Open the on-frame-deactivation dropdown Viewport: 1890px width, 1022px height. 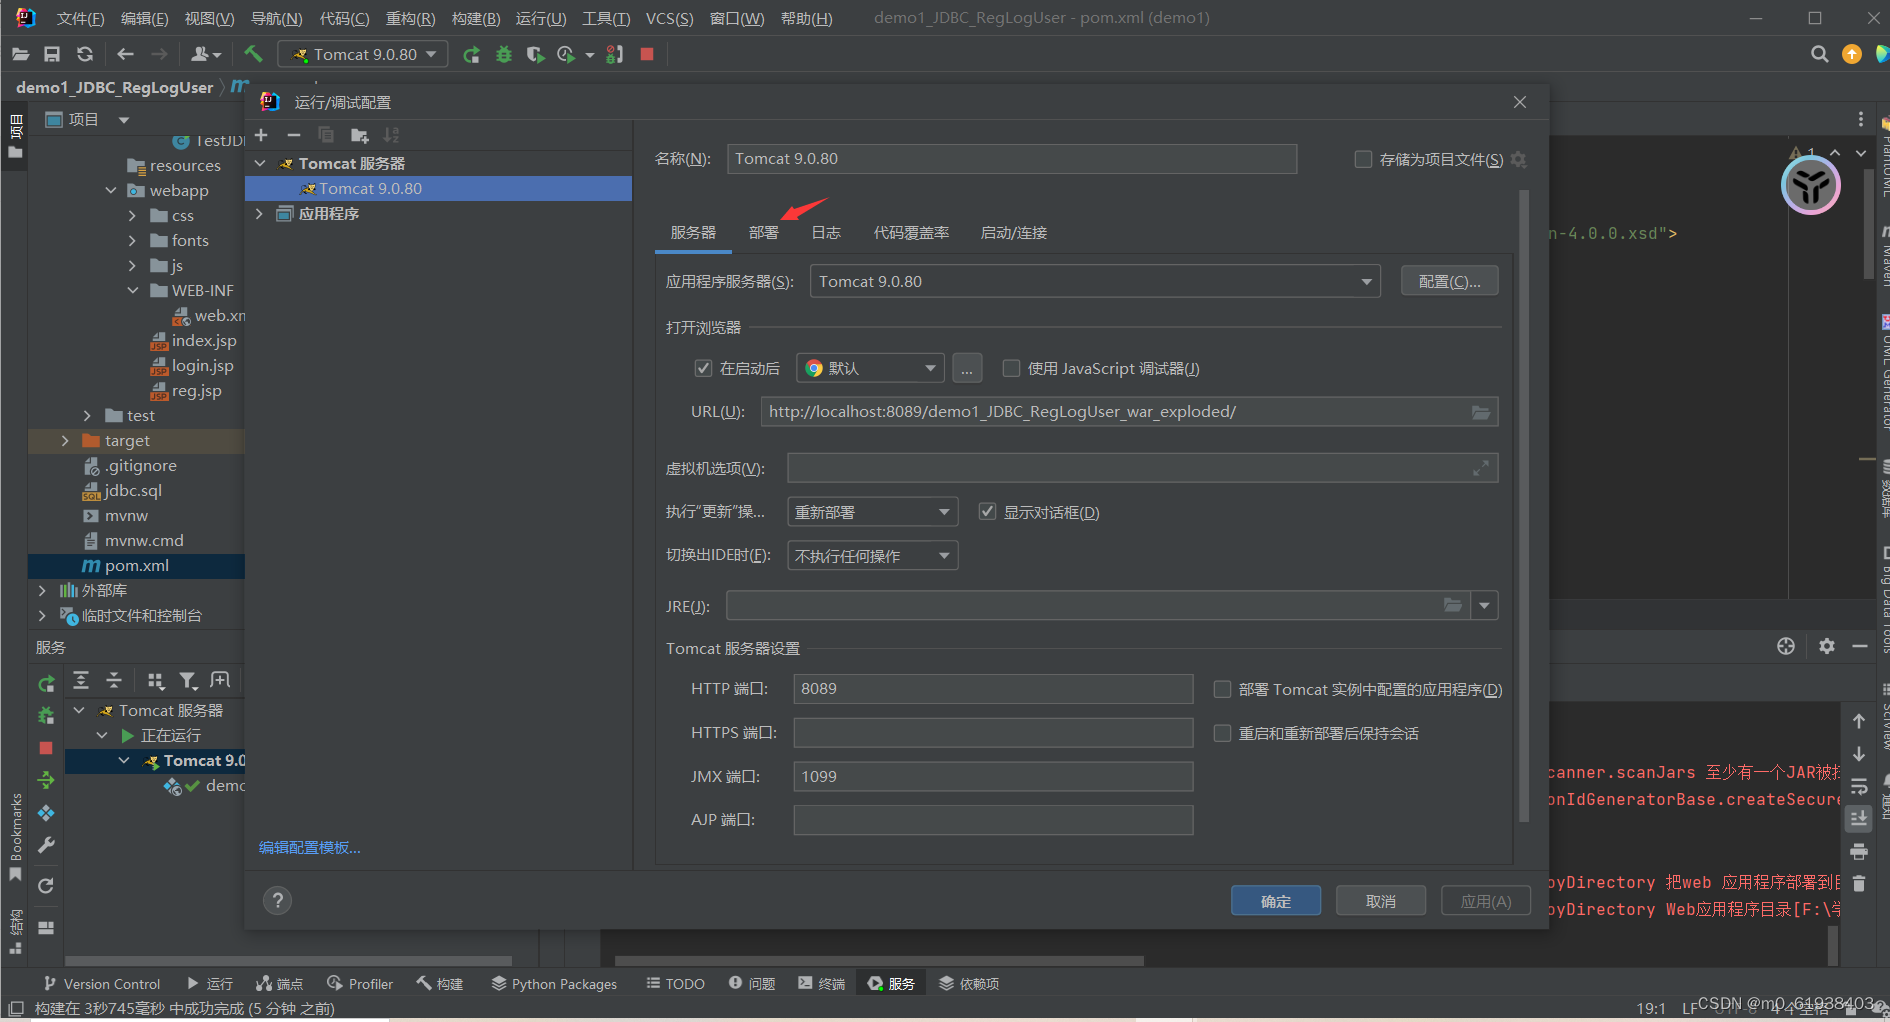(872, 555)
